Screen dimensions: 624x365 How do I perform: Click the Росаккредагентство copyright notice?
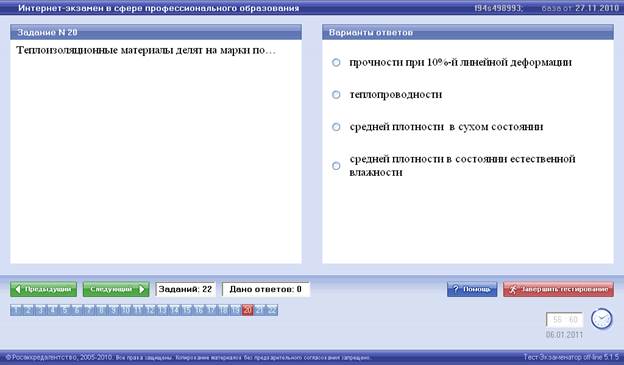pyautogui.click(x=189, y=357)
